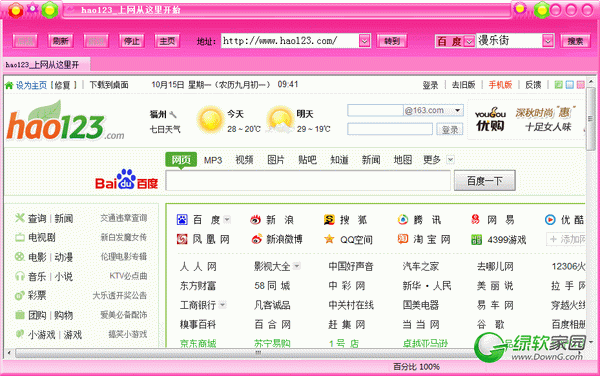Click into the address field showing hao123.com
The image size is (600, 376).
290,41
